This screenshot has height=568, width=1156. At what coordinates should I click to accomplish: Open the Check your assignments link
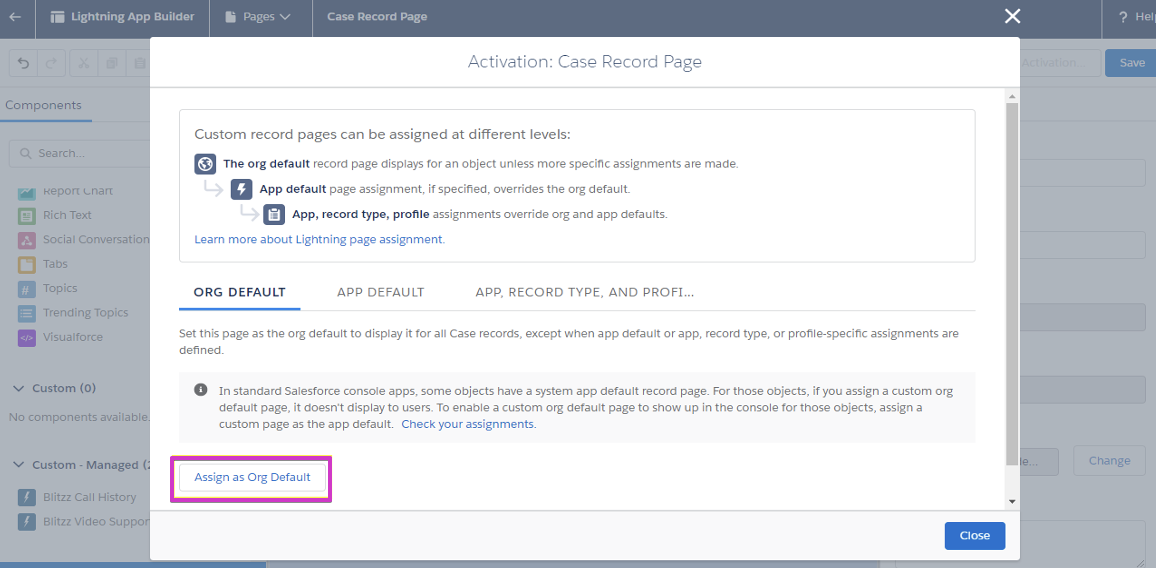tap(469, 424)
